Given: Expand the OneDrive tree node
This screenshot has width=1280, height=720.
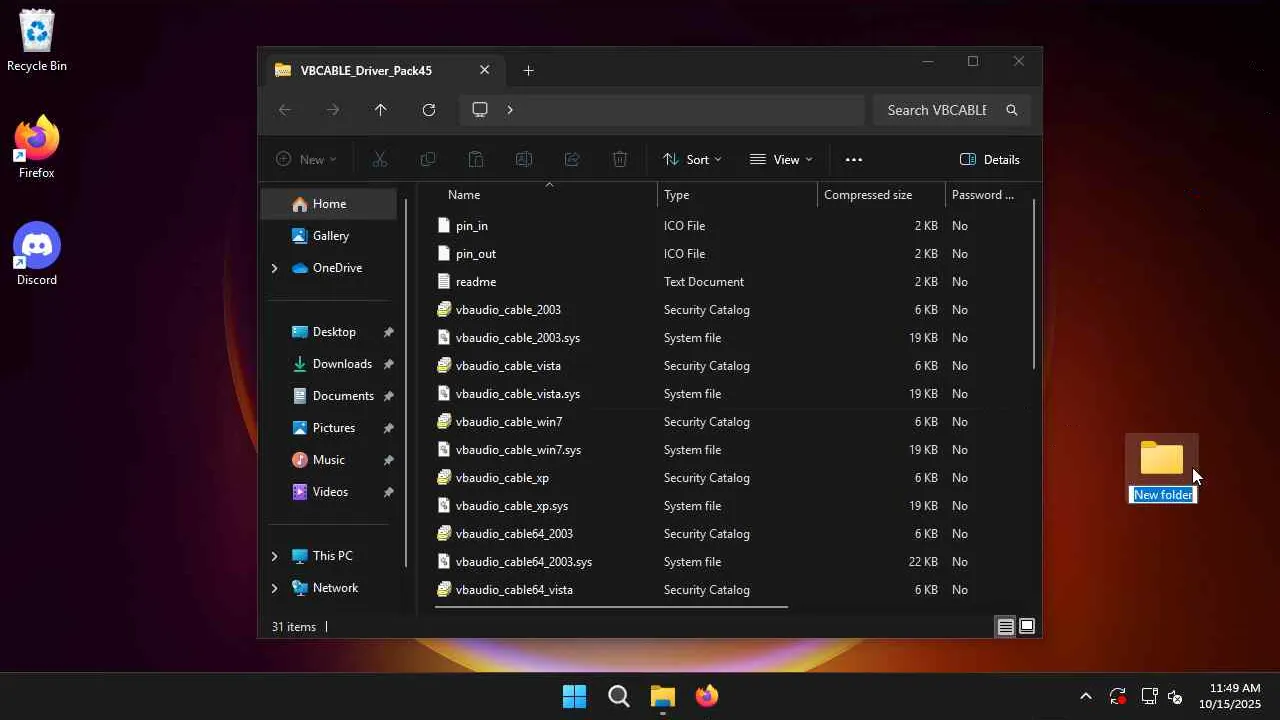Looking at the screenshot, I should 274,268.
